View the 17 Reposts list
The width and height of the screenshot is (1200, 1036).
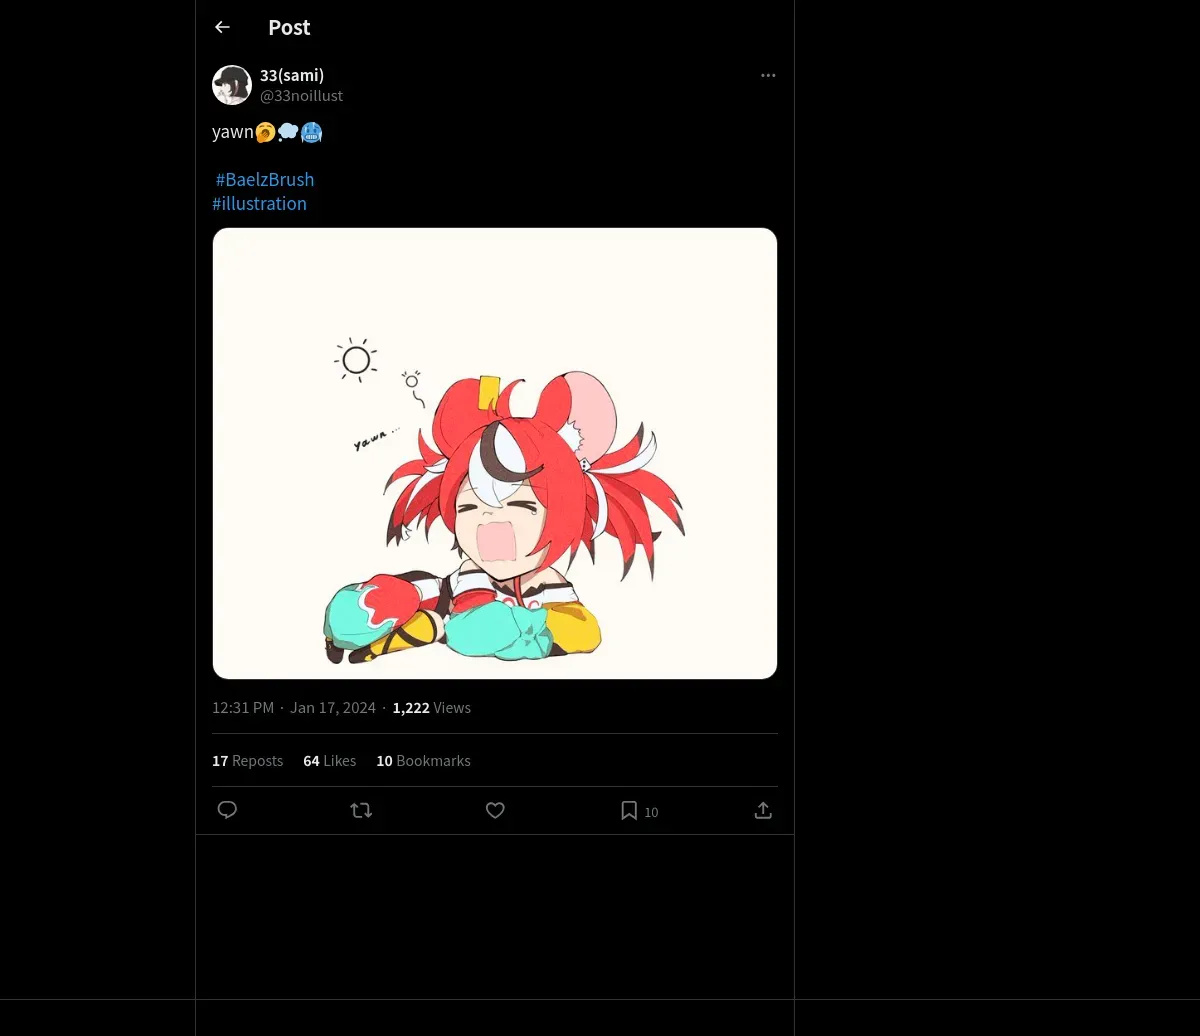coord(247,761)
